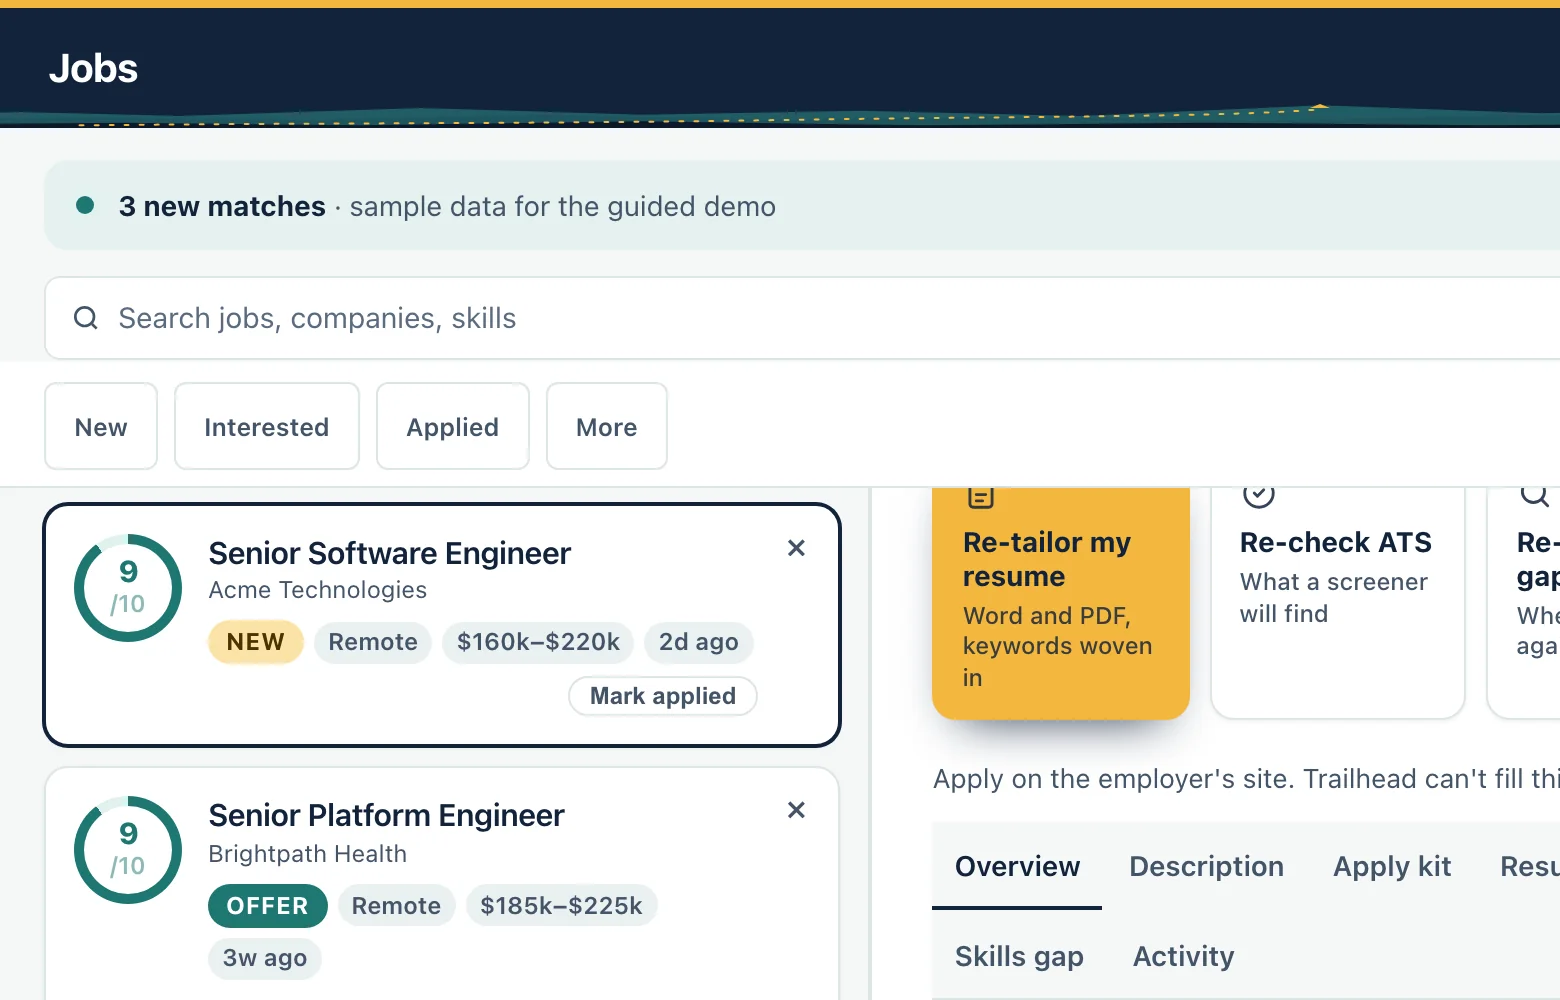Switch to the Description tab
The image size is (1560, 1000).
[1206, 866]
